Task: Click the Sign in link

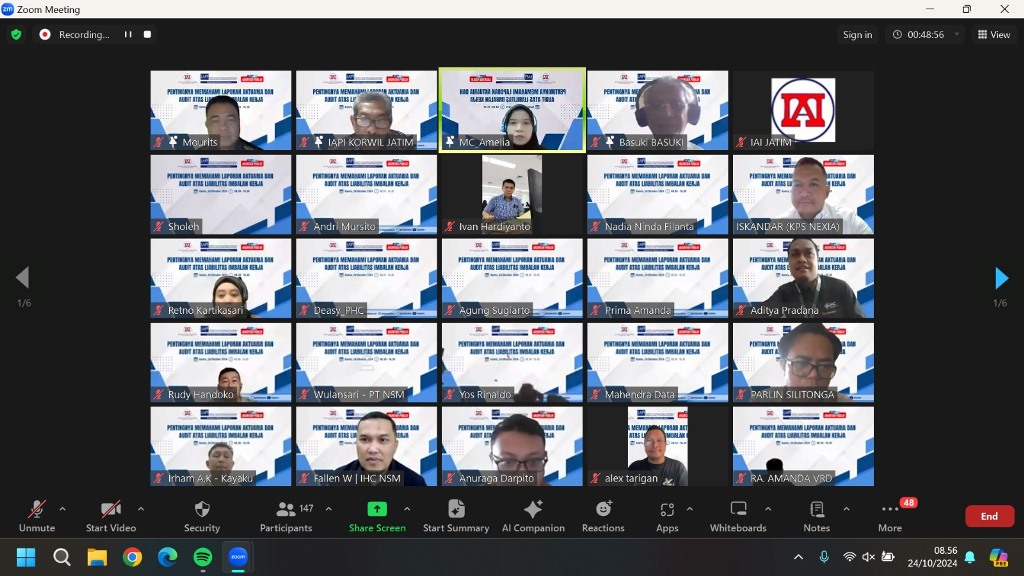Action: [x=857, y=35]
